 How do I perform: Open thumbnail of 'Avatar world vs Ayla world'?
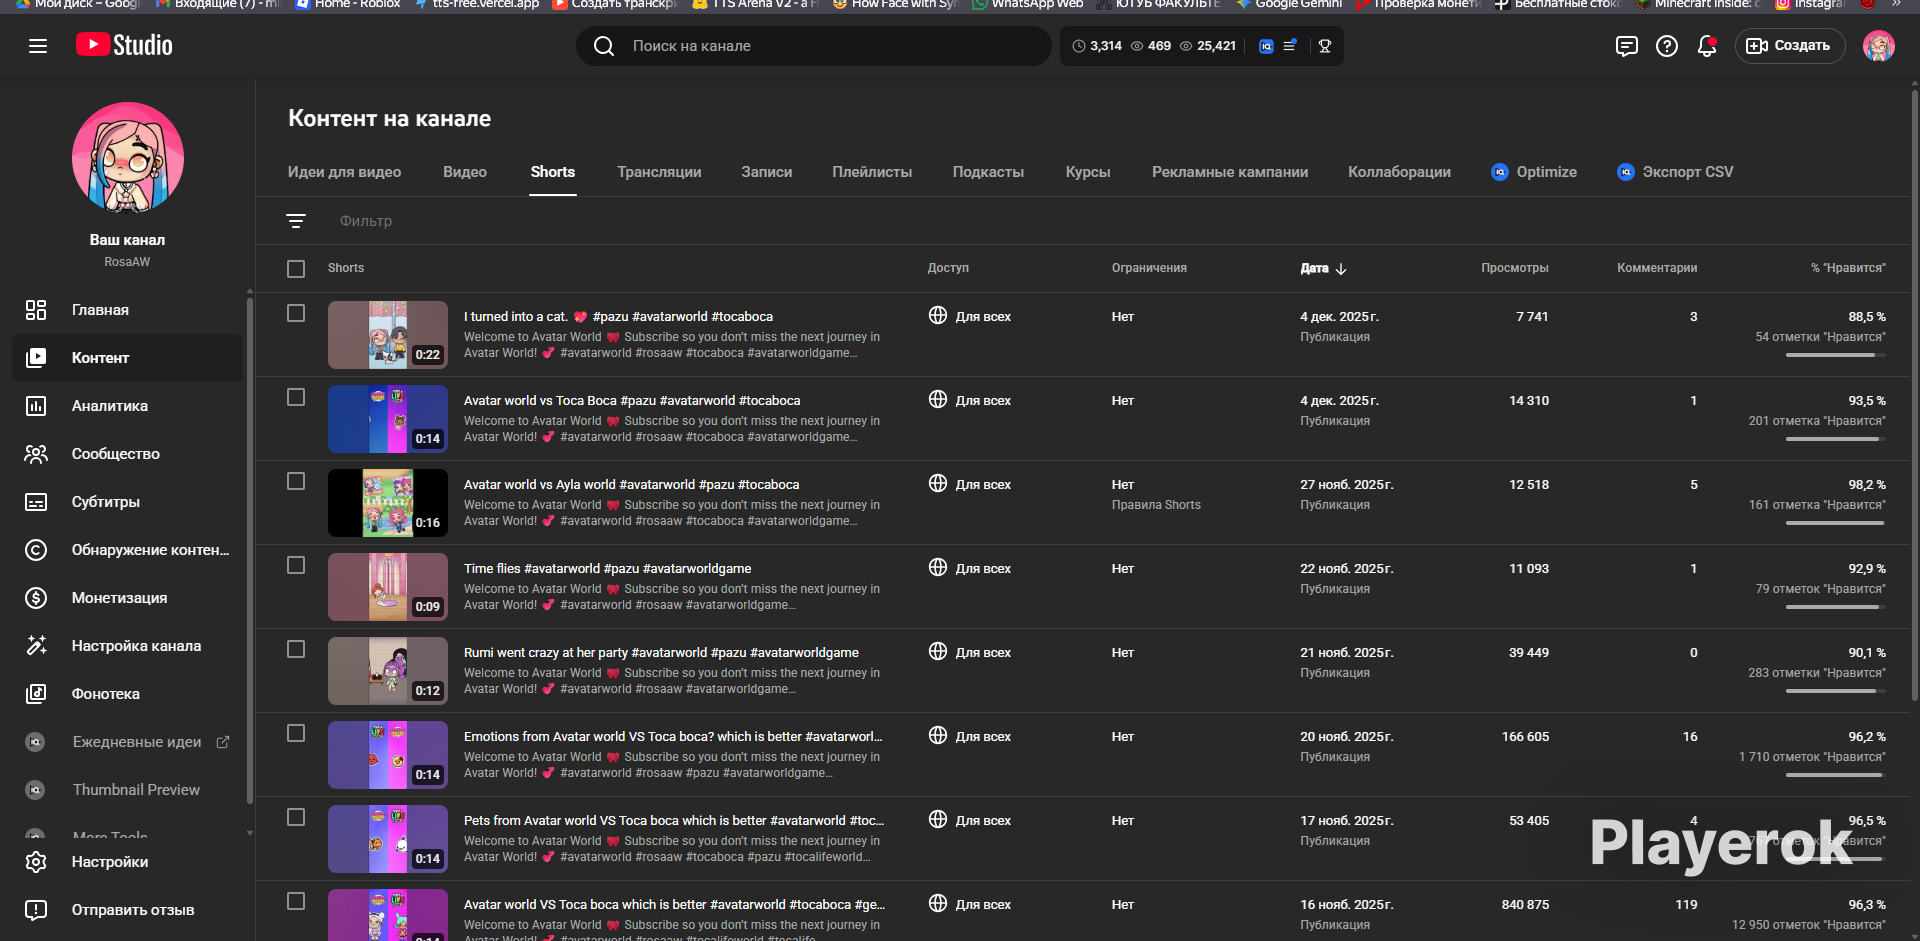[x=388, y=503]
